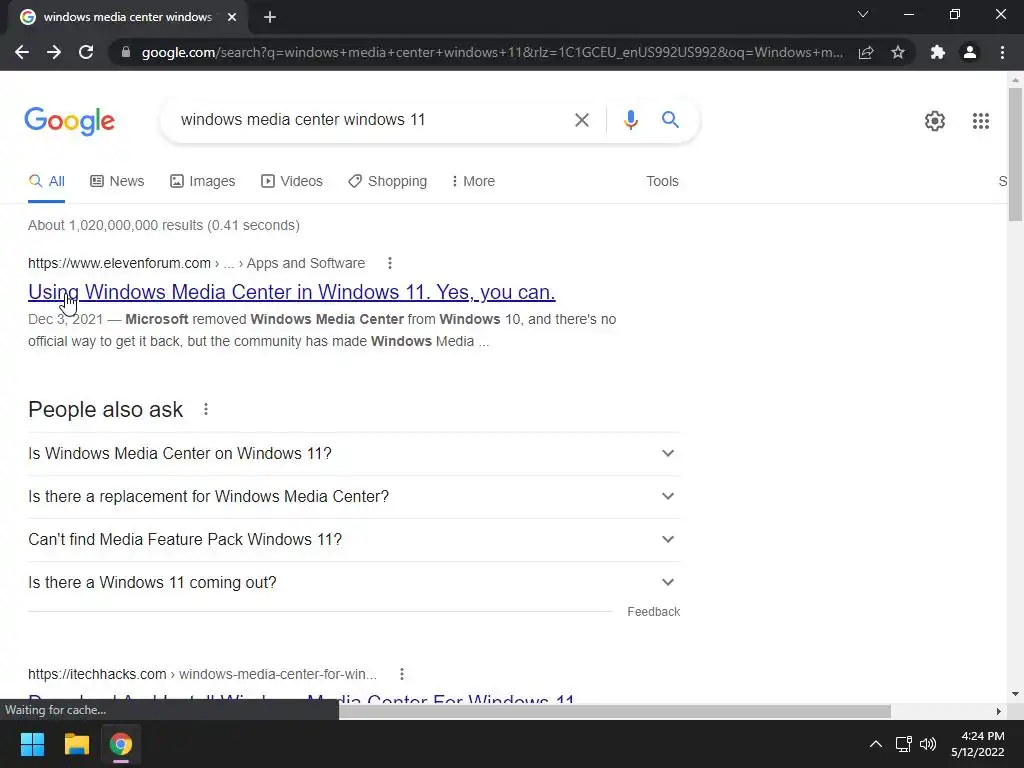Close the windows media center tab
The width and height of the screenshot is (1024, 768).
pyautogui.click(x=232, y=17)
